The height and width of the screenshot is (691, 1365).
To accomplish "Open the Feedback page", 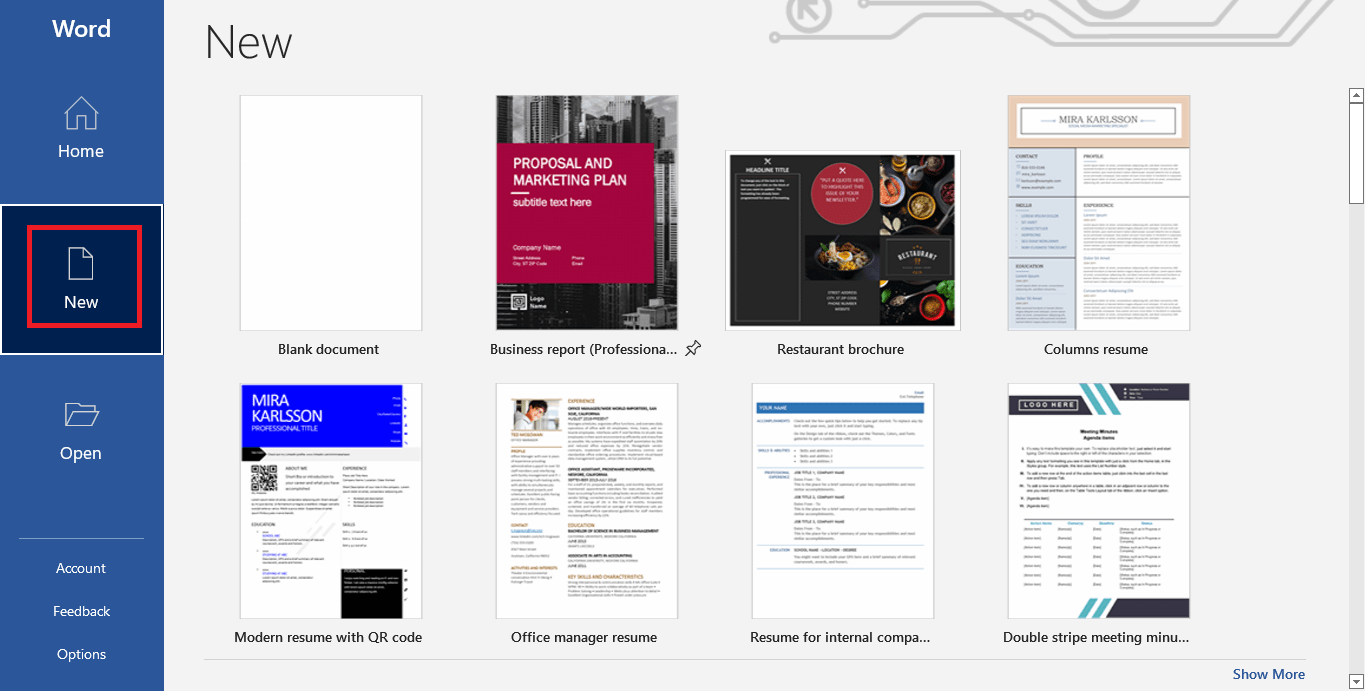I will pyautogui.click(x=81, y=611).
